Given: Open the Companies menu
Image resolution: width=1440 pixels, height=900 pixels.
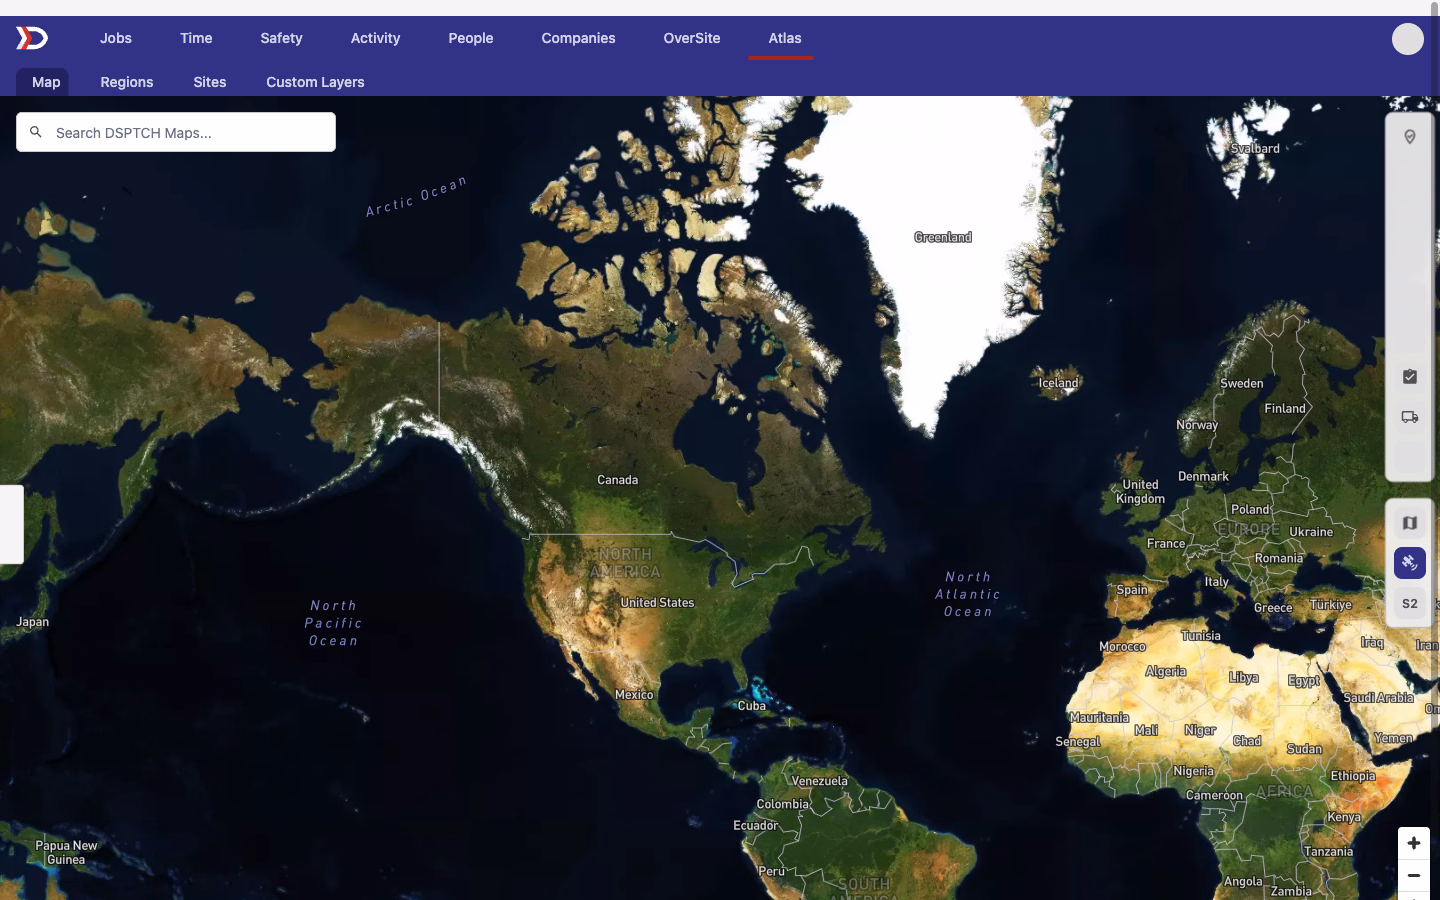Looking at the screenshot, I should pos(578,38).
